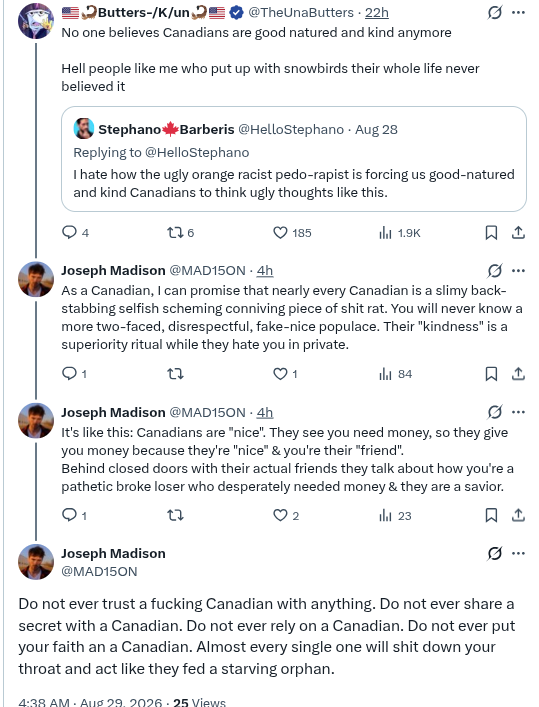Open more options on the main Joseph Madison tweet
539x707 pixels.
click(518, 553)
